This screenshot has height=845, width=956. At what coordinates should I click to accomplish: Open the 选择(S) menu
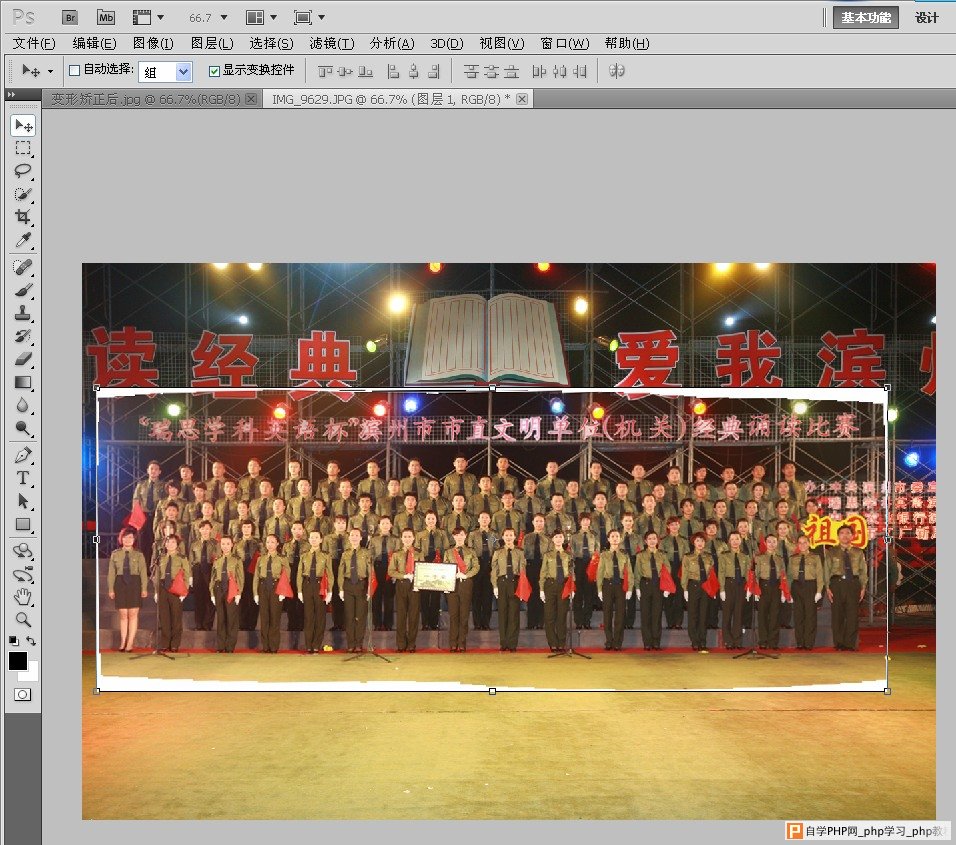tap(271, 43)
